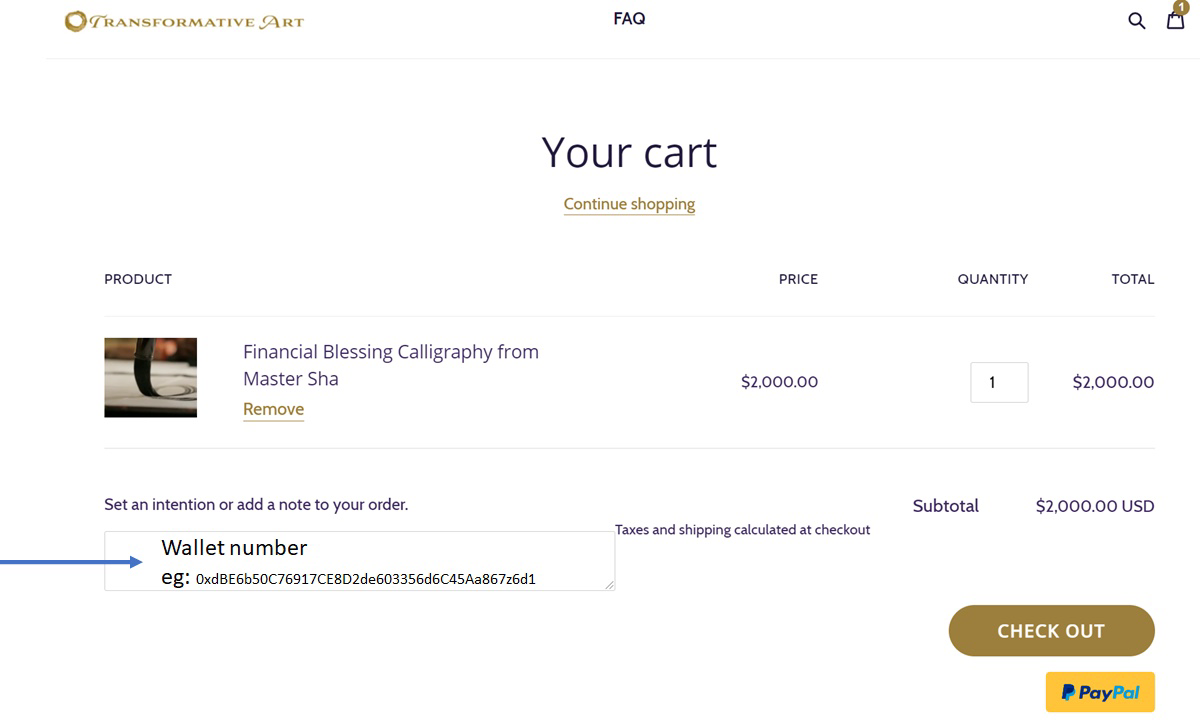The width and height of the screenshot is (1200, 720).
Task: Click the item price $2,000.00
Action: pos(779,382)
